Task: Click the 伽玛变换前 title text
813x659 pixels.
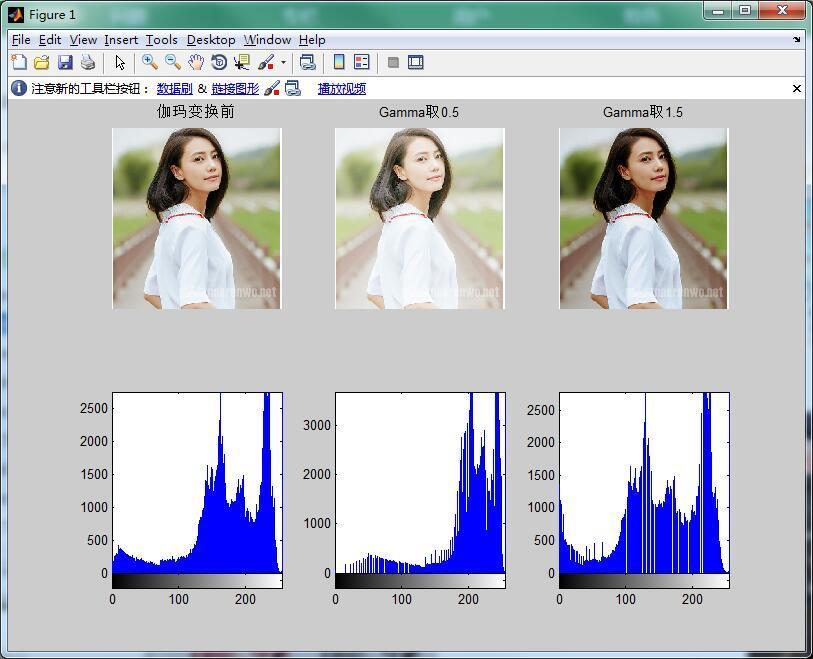Action: tap(195, 111)
